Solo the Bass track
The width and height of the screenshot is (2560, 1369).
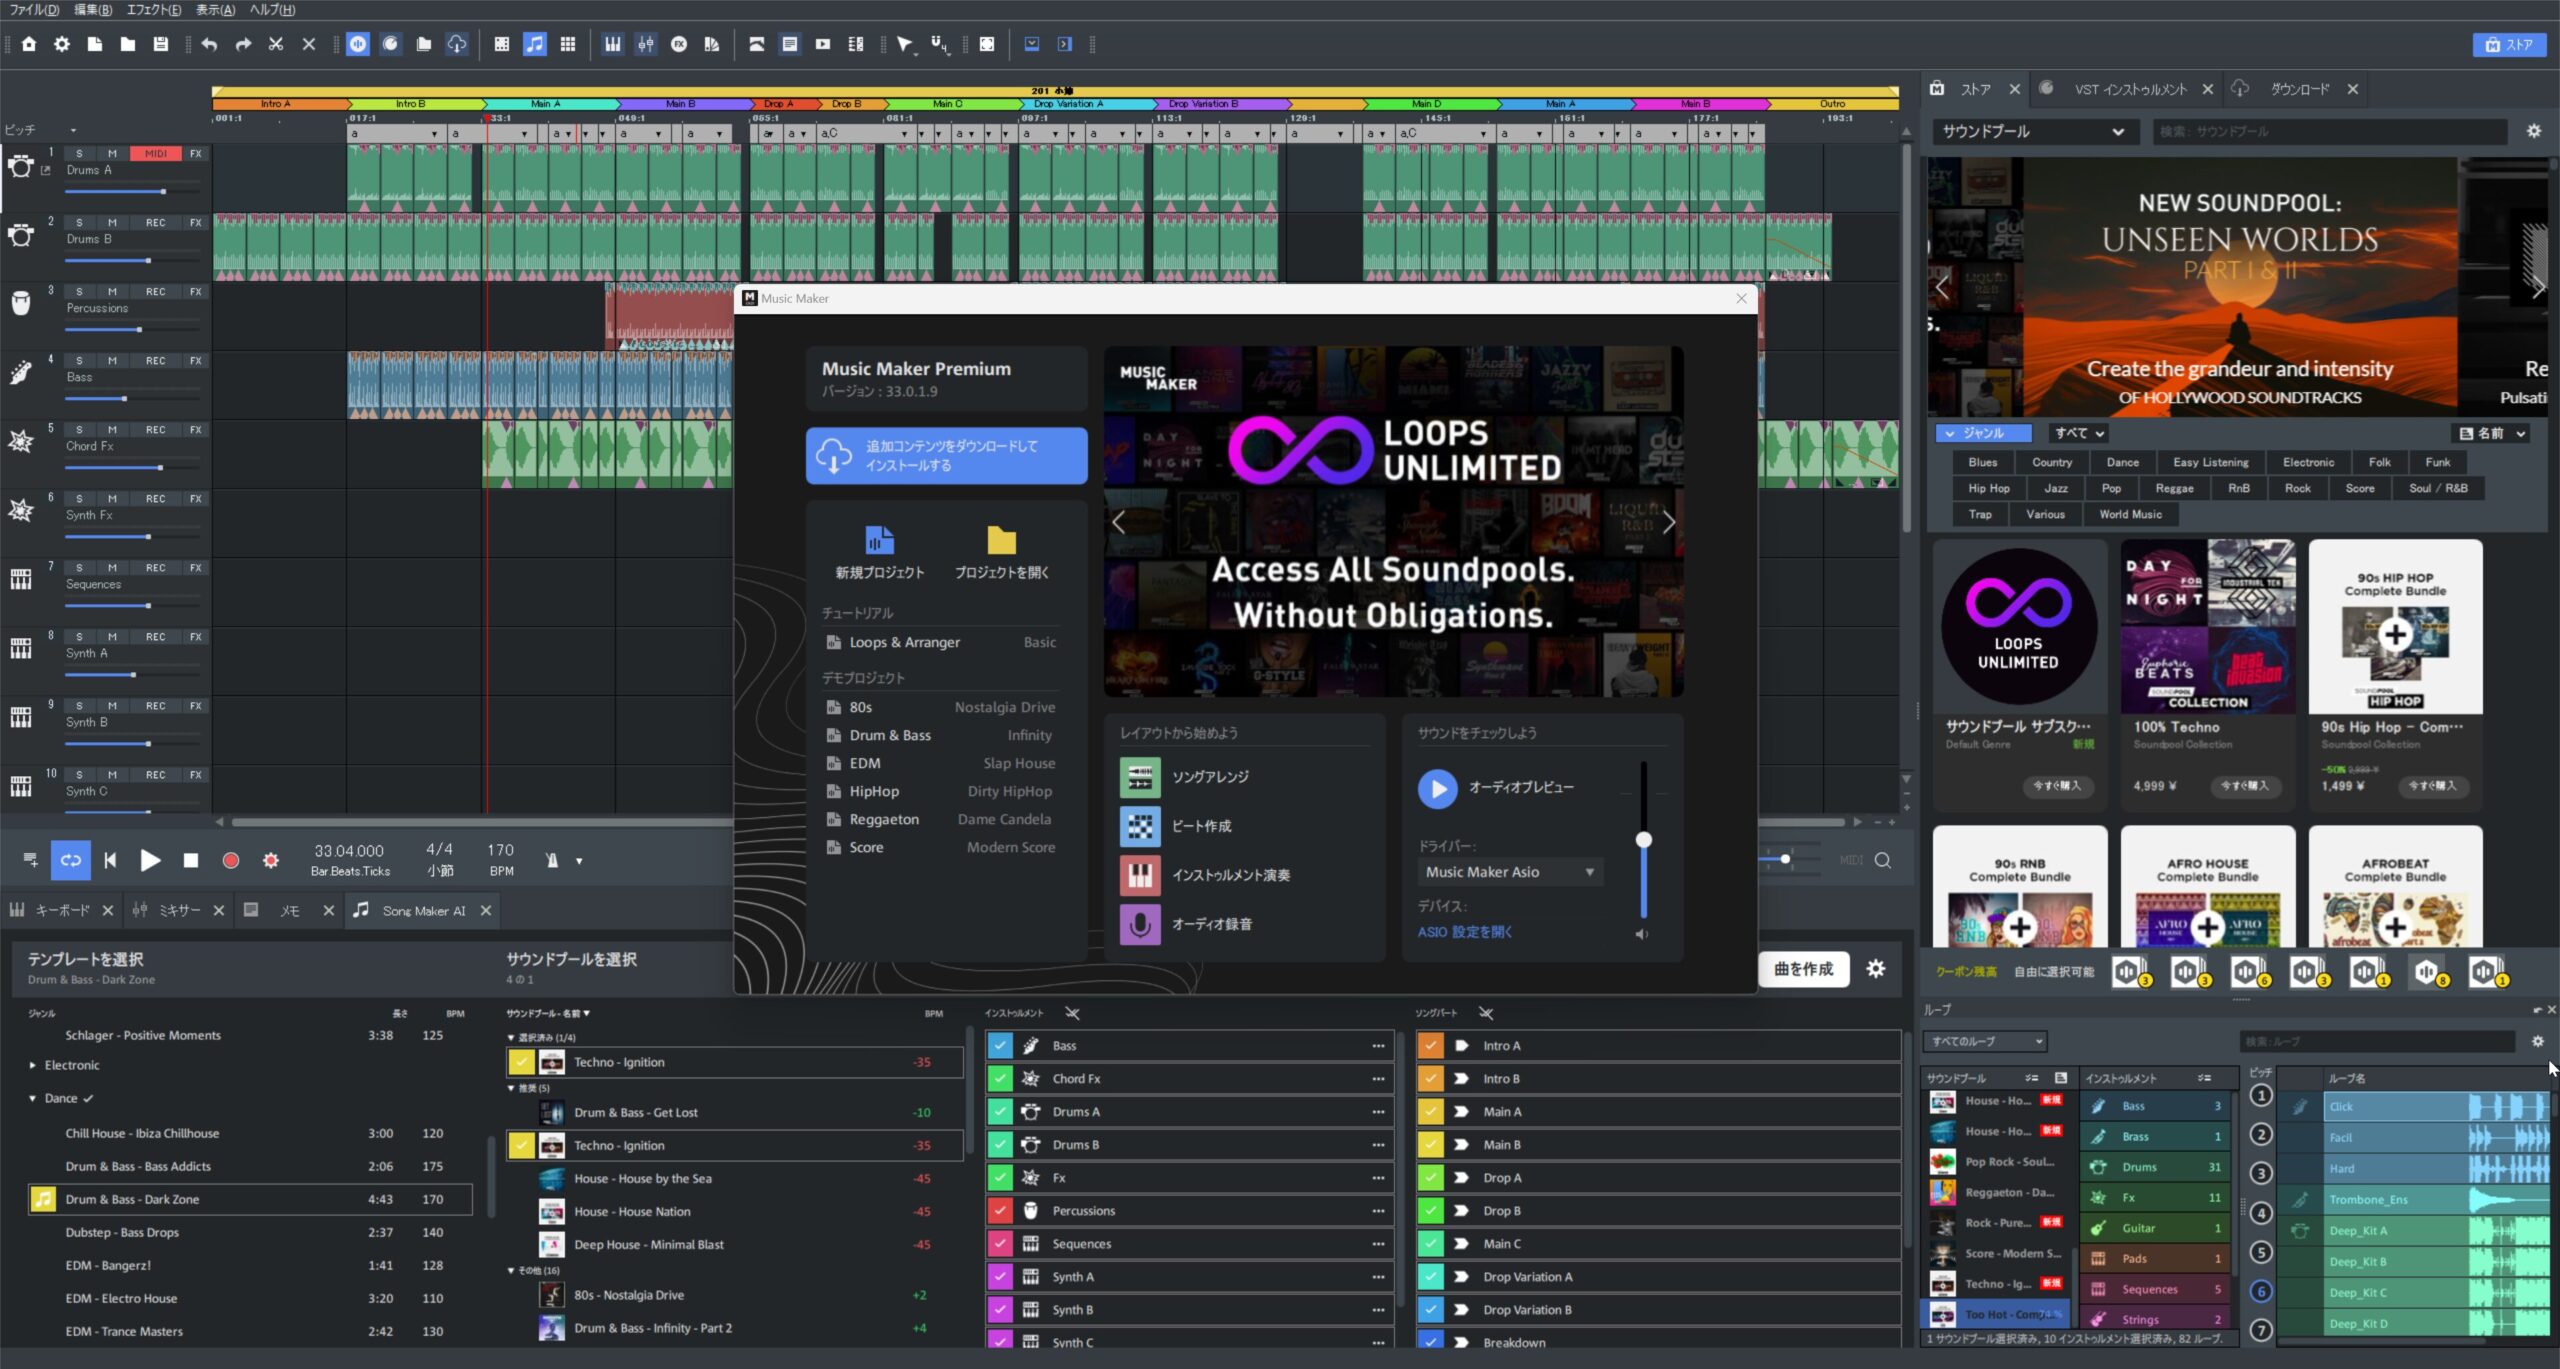(78, 360)
